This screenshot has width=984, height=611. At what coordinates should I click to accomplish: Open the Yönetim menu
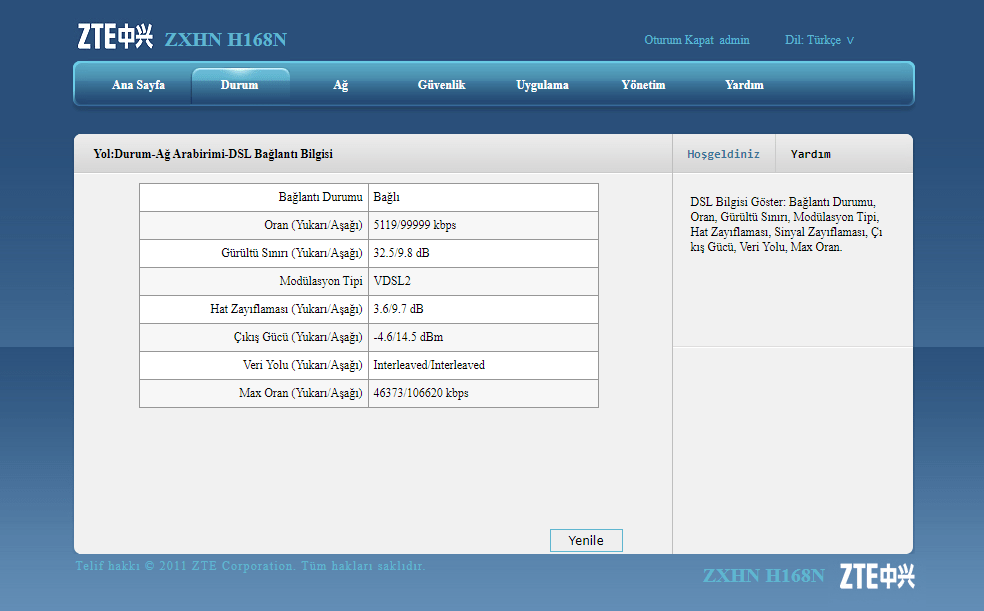(x=643, y=85)
